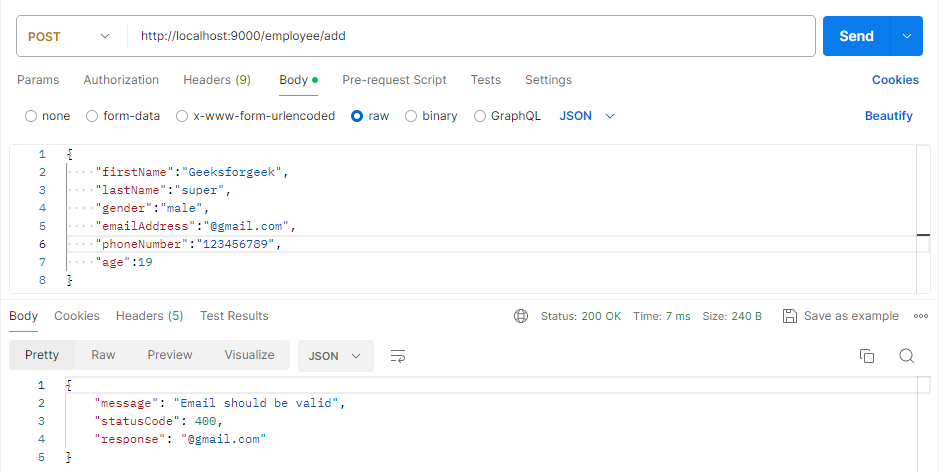Click the request URL input field
This screenshot has width=945, height=472.
(470, 36)
